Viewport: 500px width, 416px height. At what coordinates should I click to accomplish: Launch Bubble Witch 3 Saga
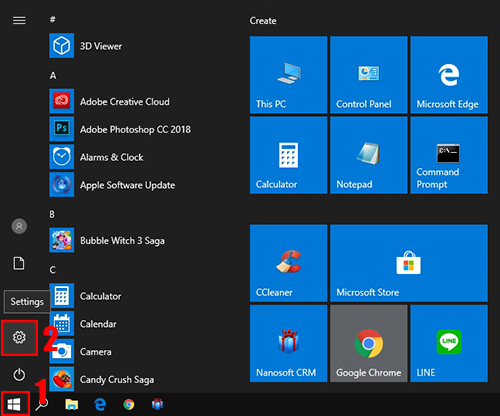tap(107, 240)
